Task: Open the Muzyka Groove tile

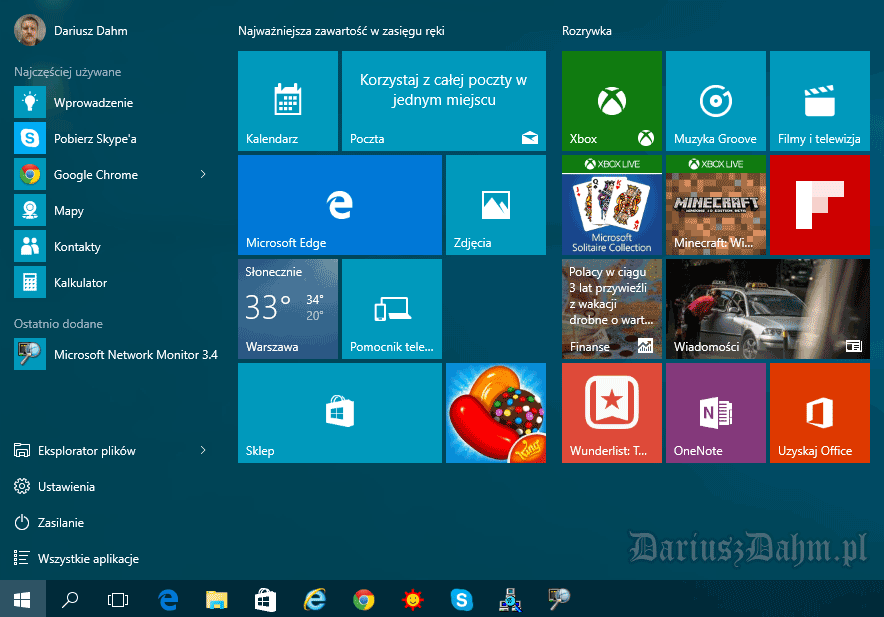Action: [x=715, y=101]
